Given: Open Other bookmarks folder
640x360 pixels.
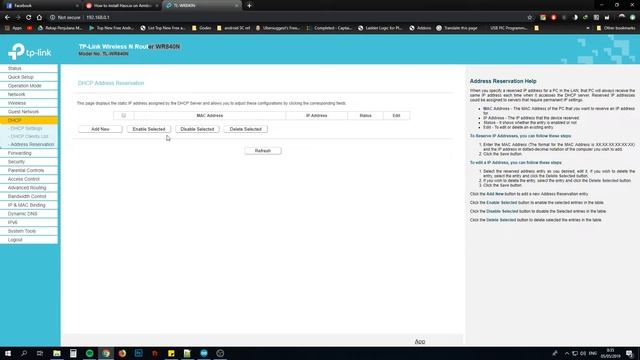Looking at the screenshot, I should point(616,28).
